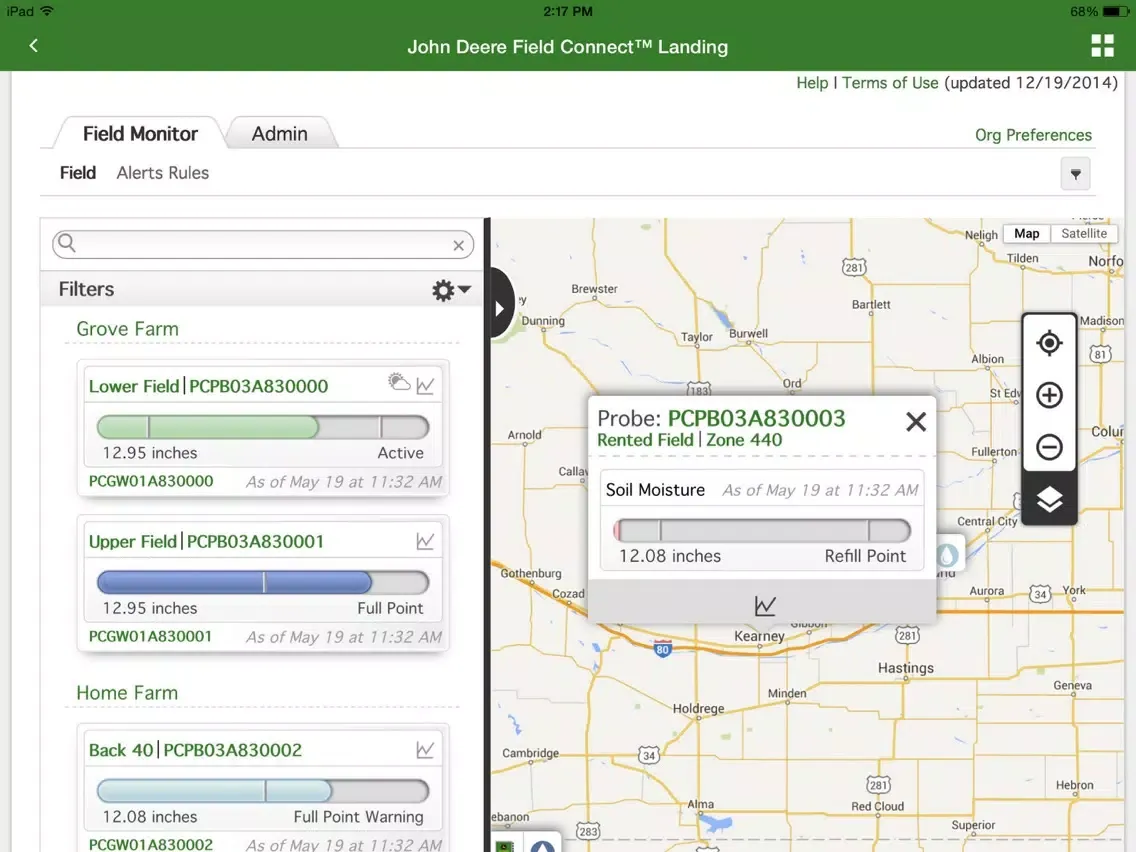The height and width of the screenshot is (852, 1136).
Task: Click Hastings city label on map
Action: [905, 667]
